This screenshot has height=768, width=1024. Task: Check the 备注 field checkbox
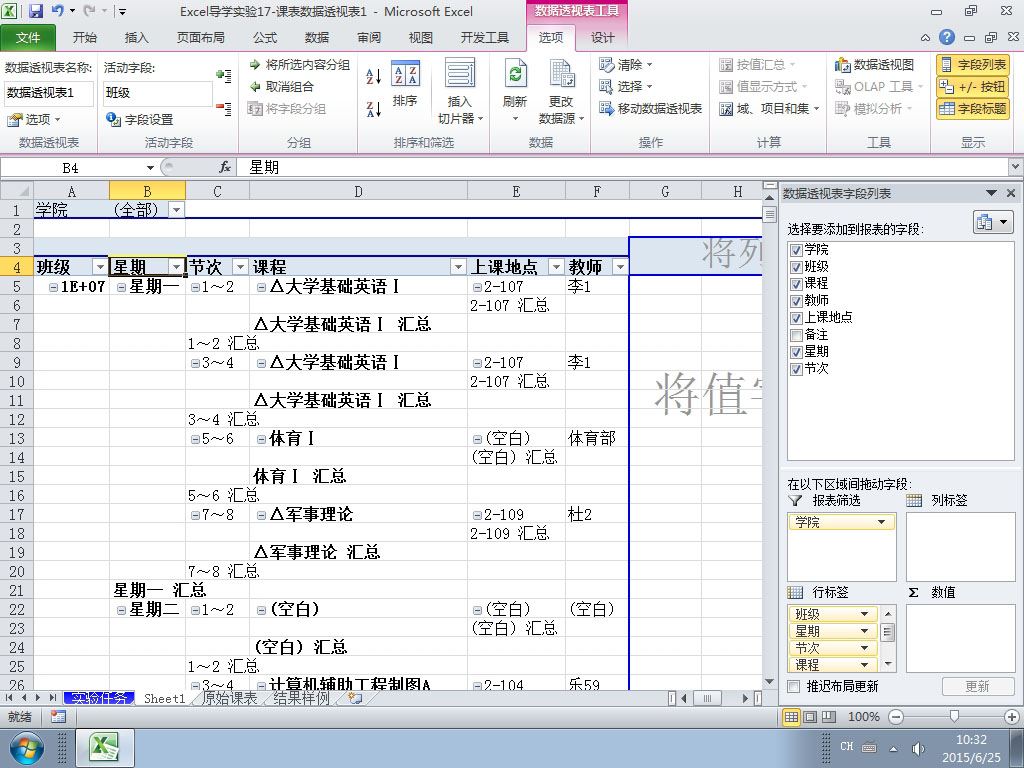pos(795,335)
